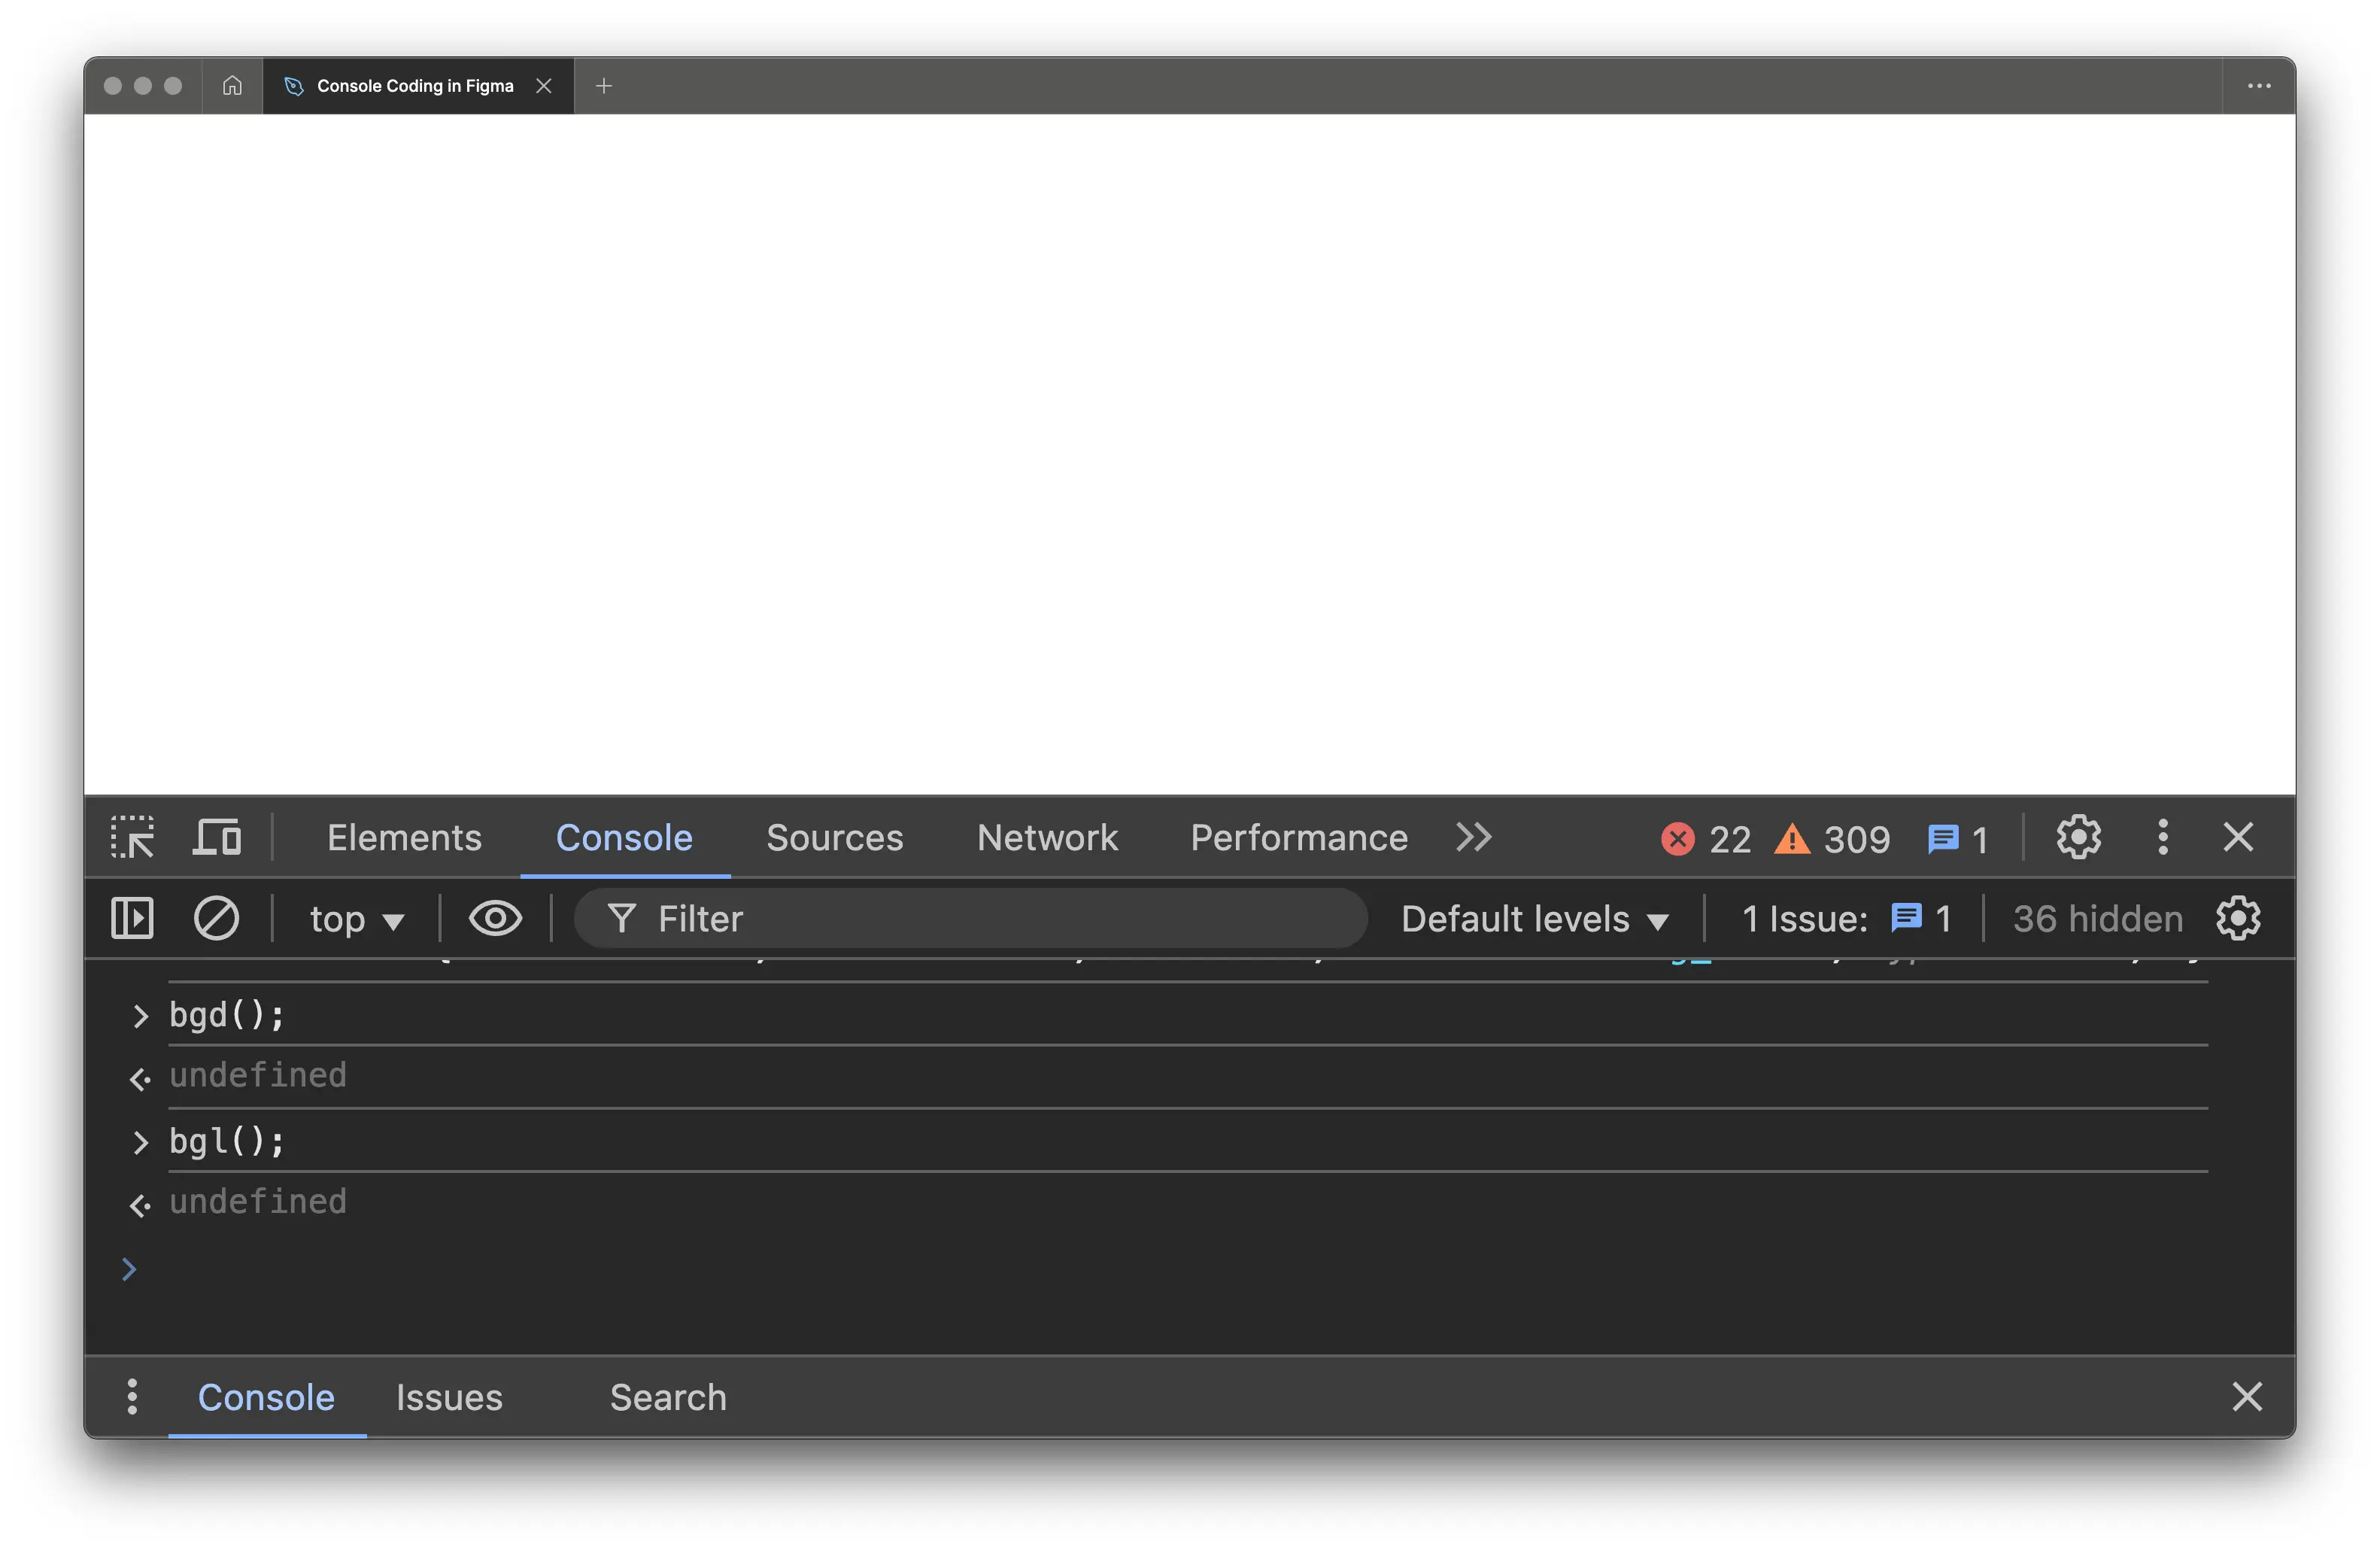Switch to the Network panel tab
The image size is (2380, 1550).
(x=1047, y=837)
